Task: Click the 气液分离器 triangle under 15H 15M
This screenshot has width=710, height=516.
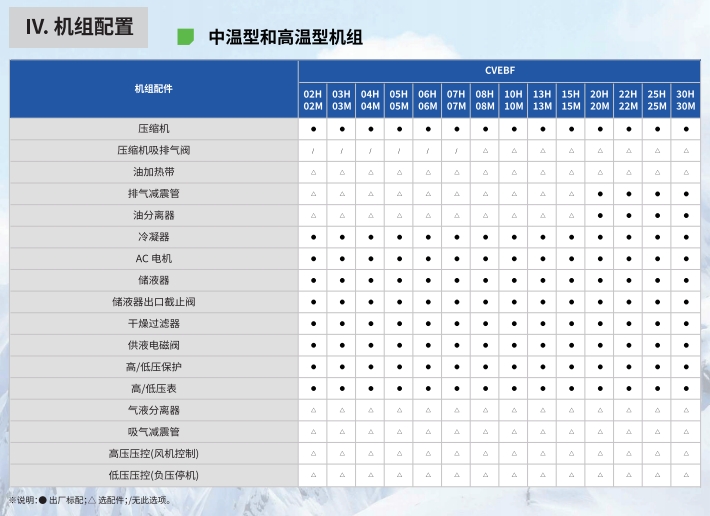Action: [x=571, y=410]
